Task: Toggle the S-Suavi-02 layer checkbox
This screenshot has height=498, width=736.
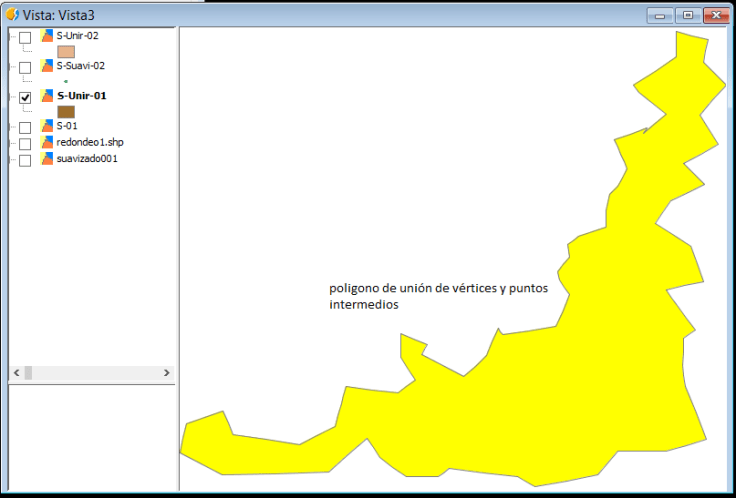Action: pyautogui.click(x=25, y=67)
